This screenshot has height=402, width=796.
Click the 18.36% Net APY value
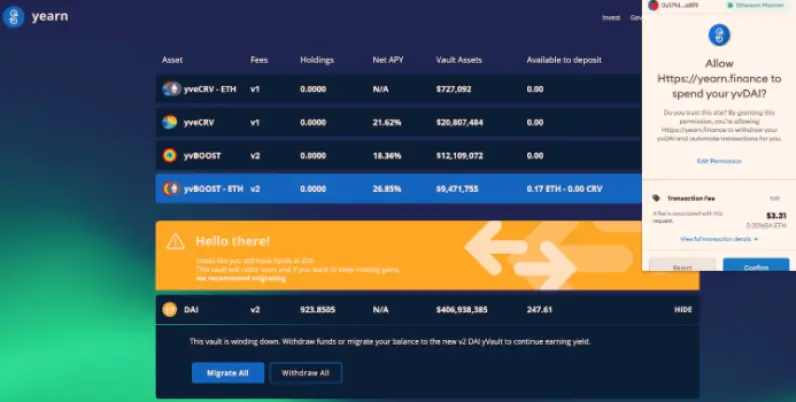tap(387, 156)
